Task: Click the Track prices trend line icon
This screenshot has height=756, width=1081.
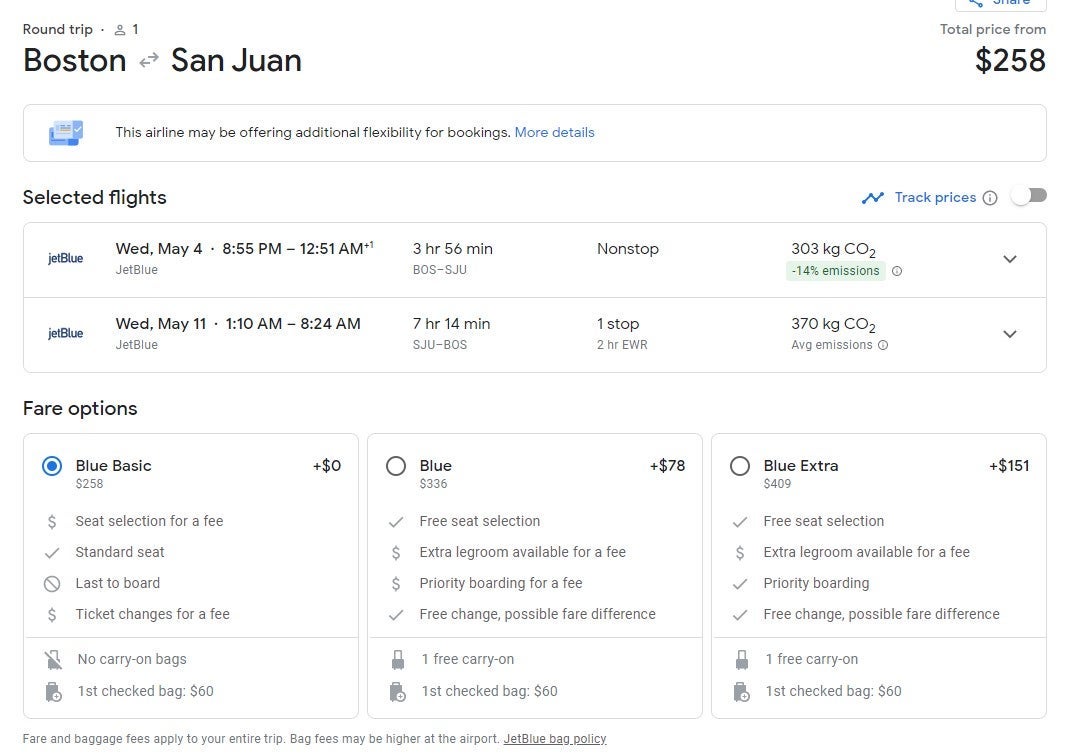Action: click(873, 198)
